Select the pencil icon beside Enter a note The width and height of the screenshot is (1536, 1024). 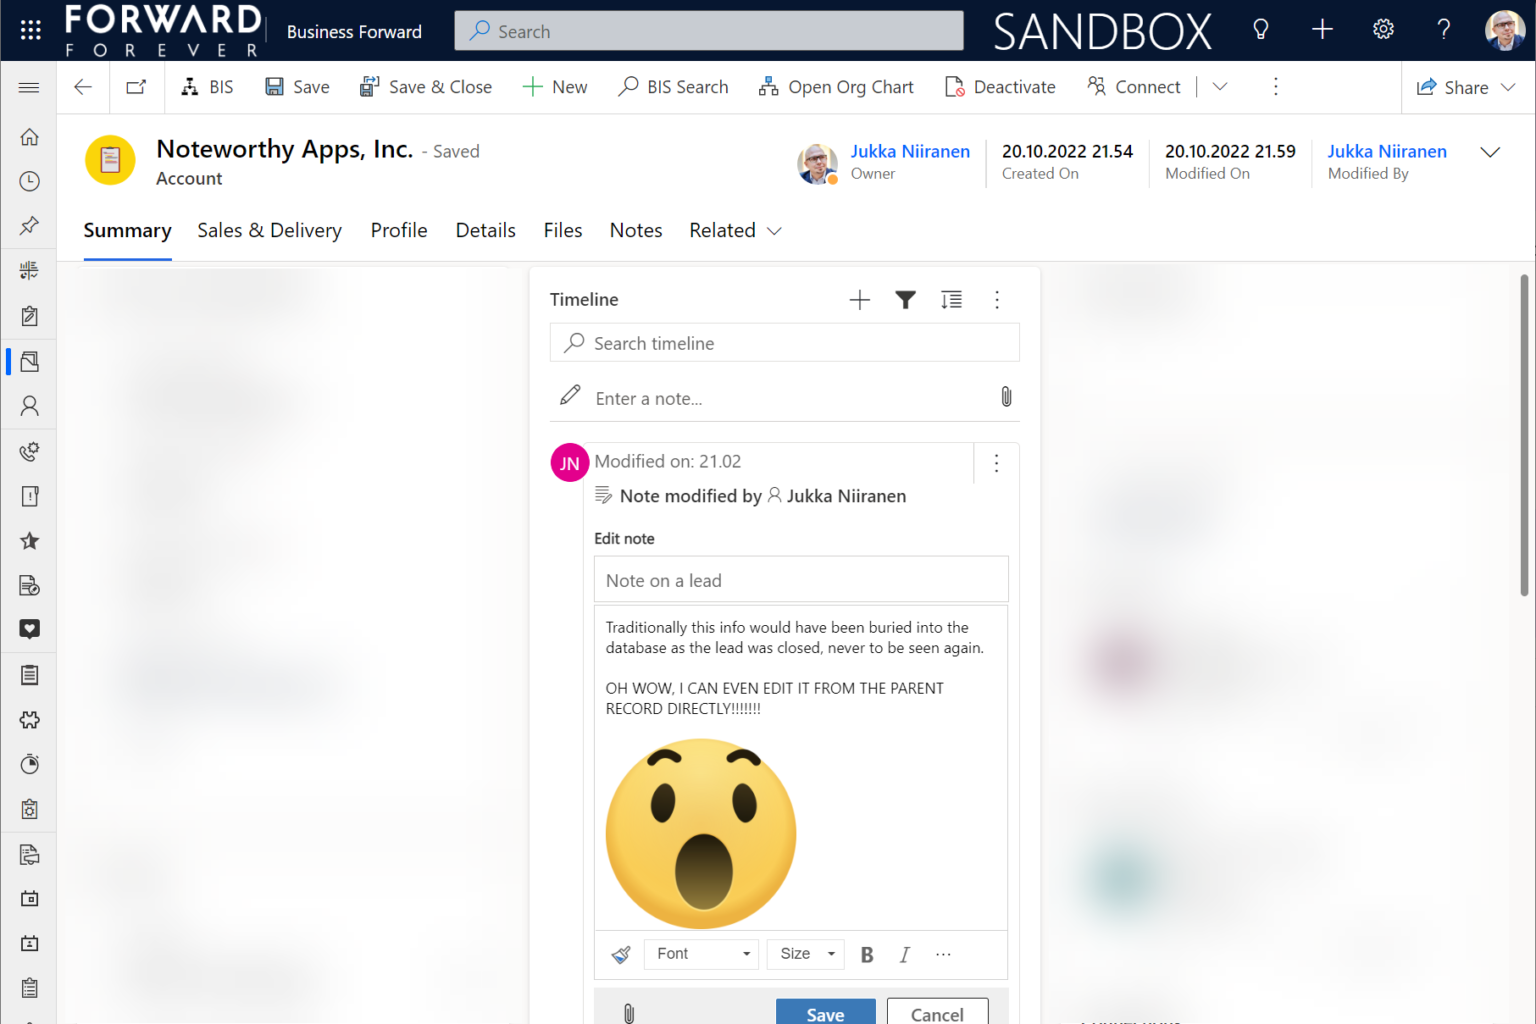569,394
